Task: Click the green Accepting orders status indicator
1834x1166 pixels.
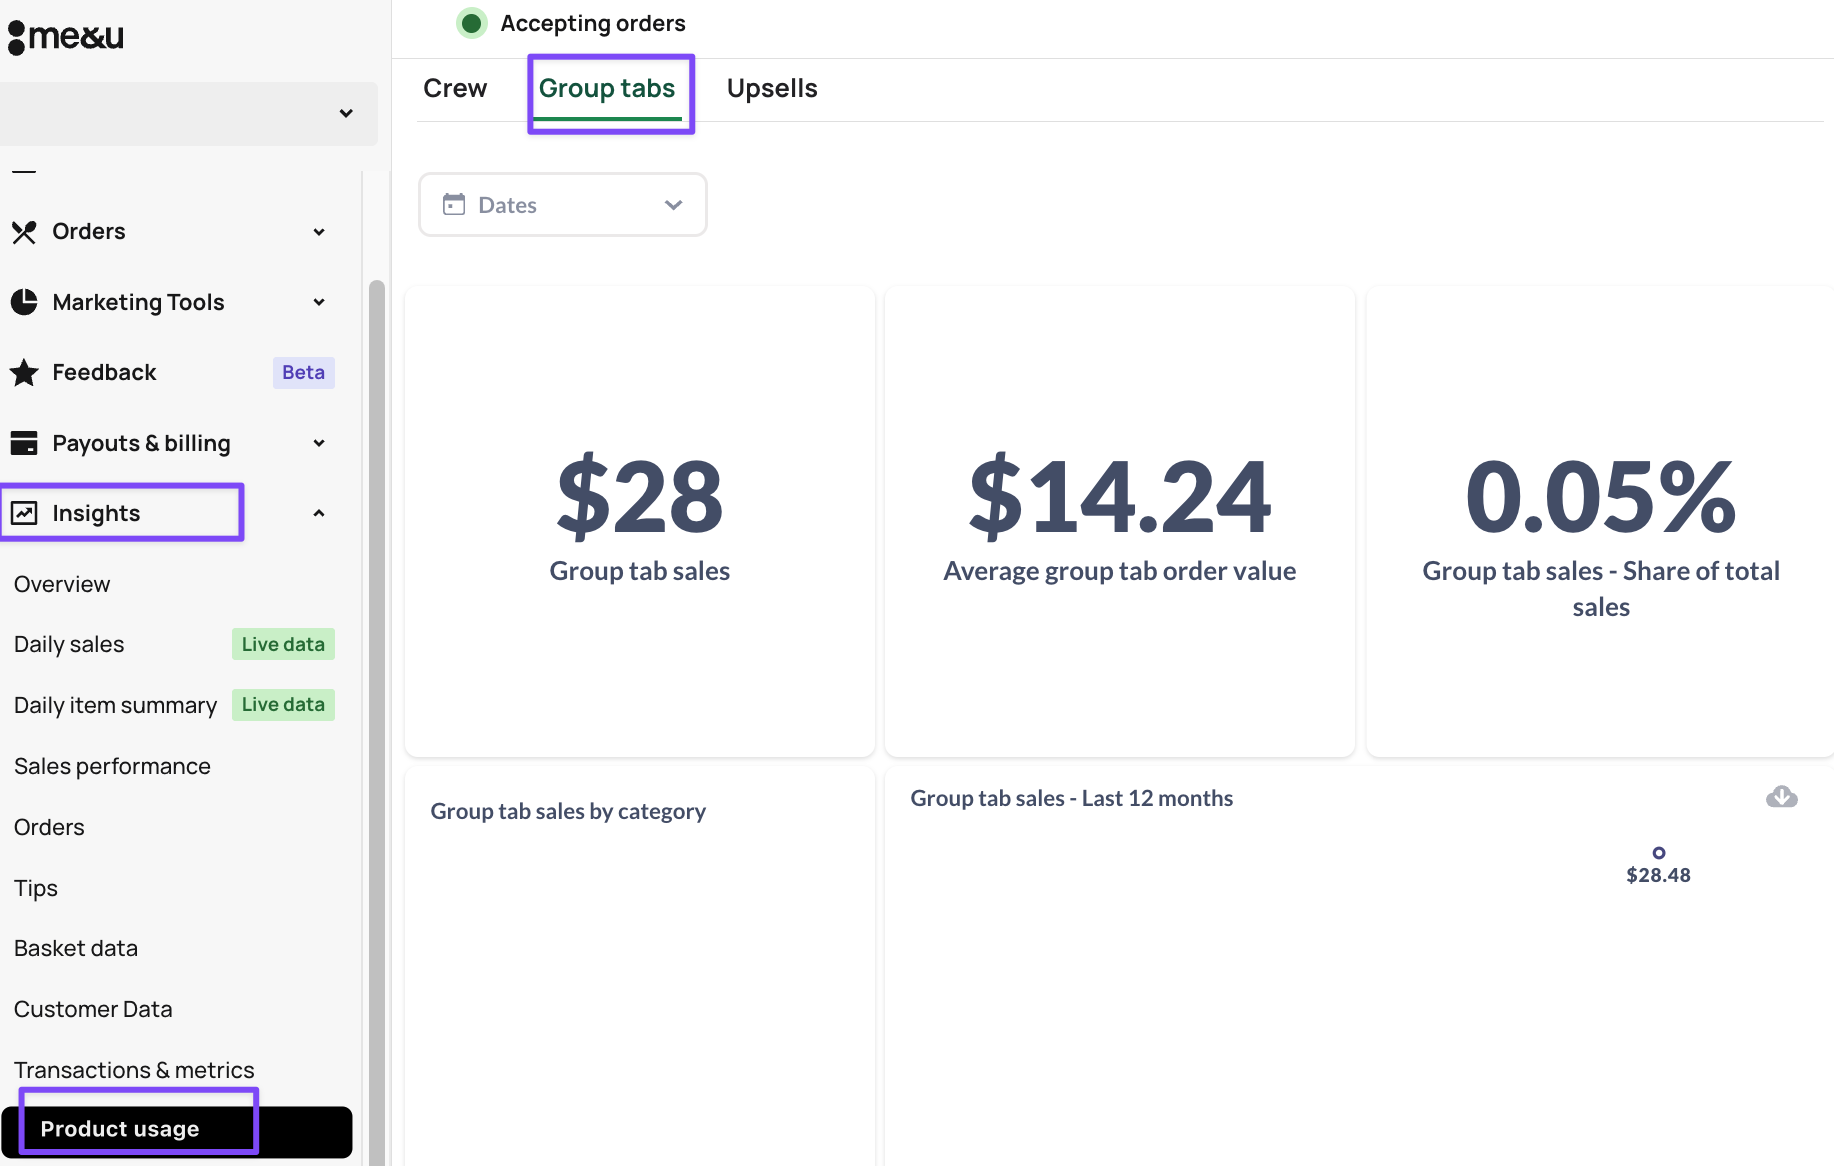Action: [x=471, y=23]
